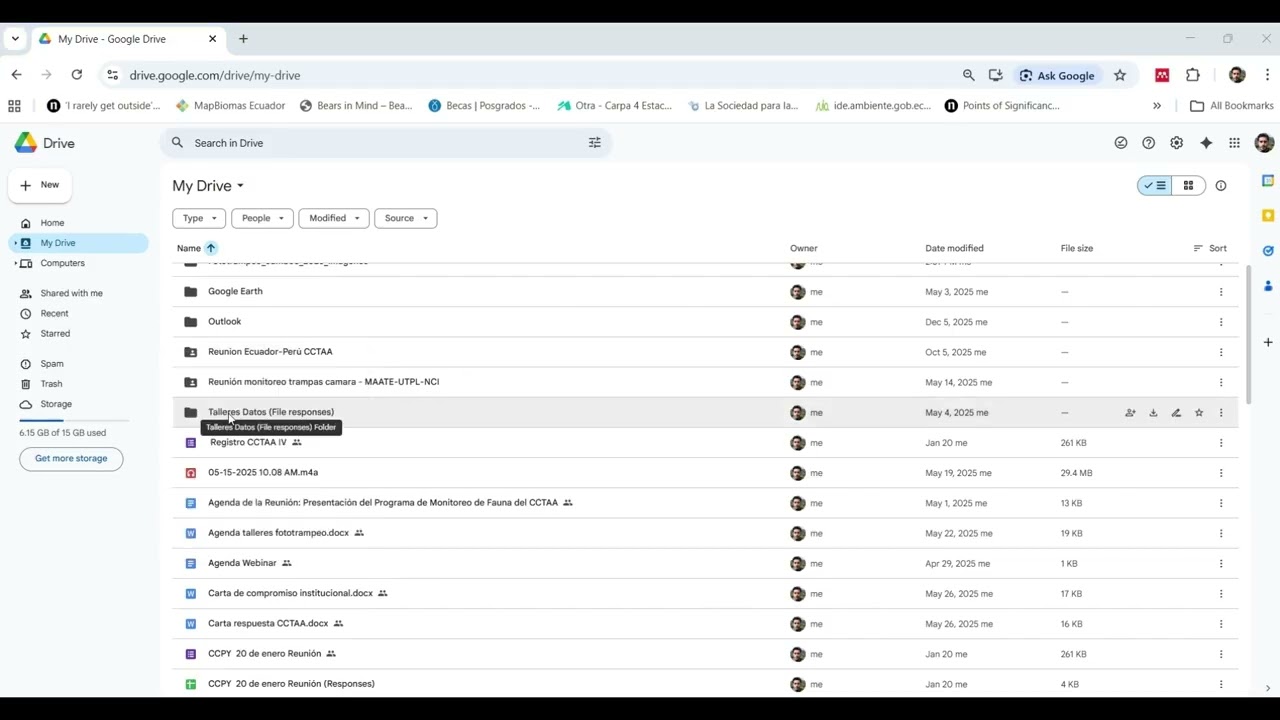
Task: Open more actions for Outlook folder row
Action: [x=1221, y=322]
